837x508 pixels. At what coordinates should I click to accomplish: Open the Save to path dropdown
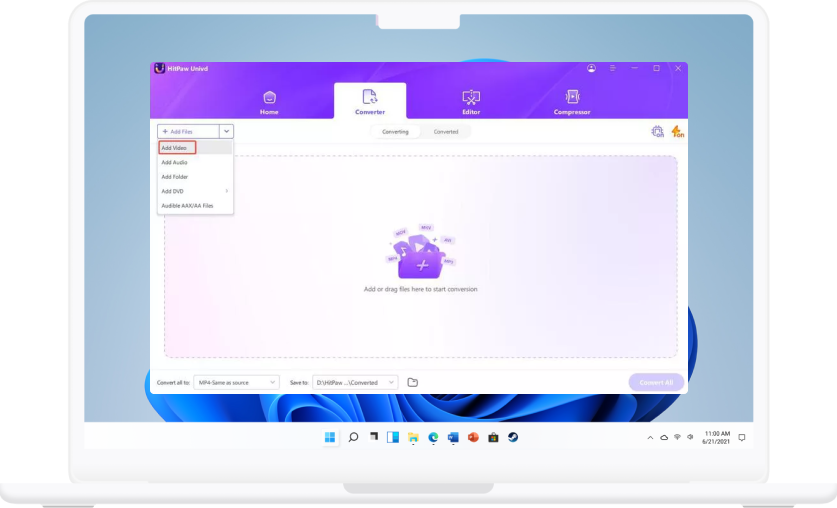pos(355,383)
